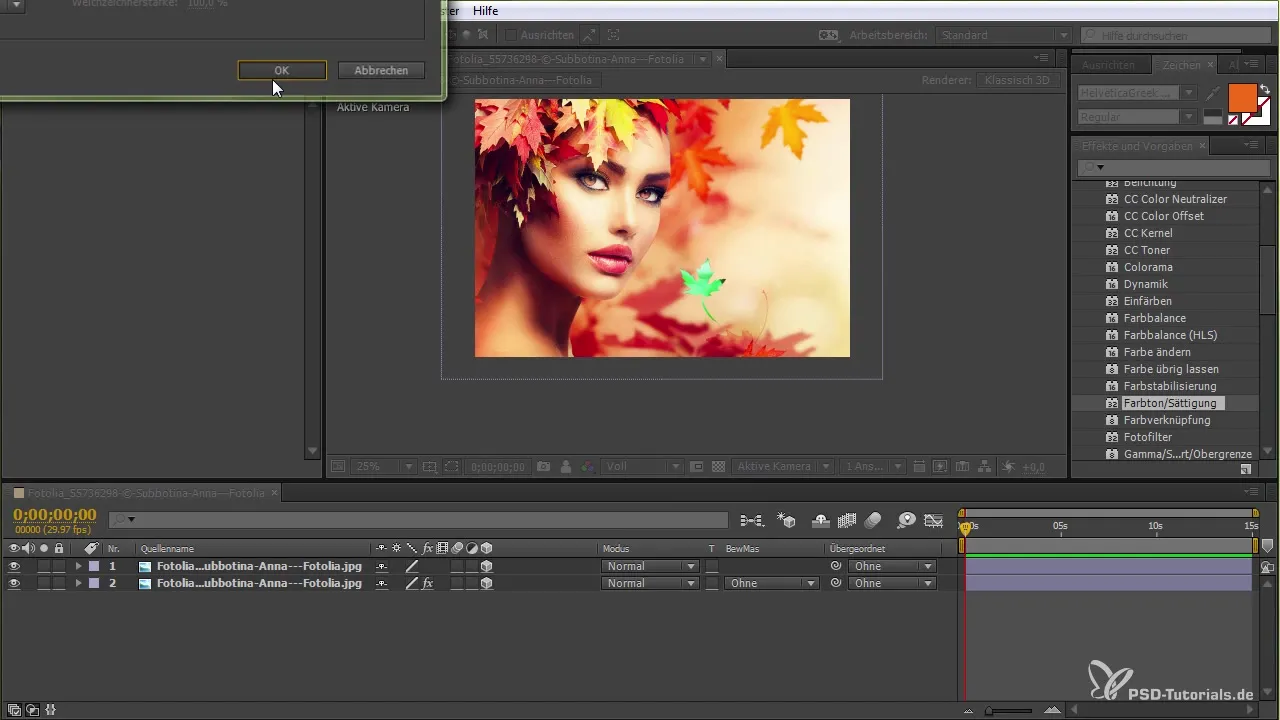Viewport: 1280px width, 720px height.
Task: Take snapshot with camera icon
Action: 543,467
